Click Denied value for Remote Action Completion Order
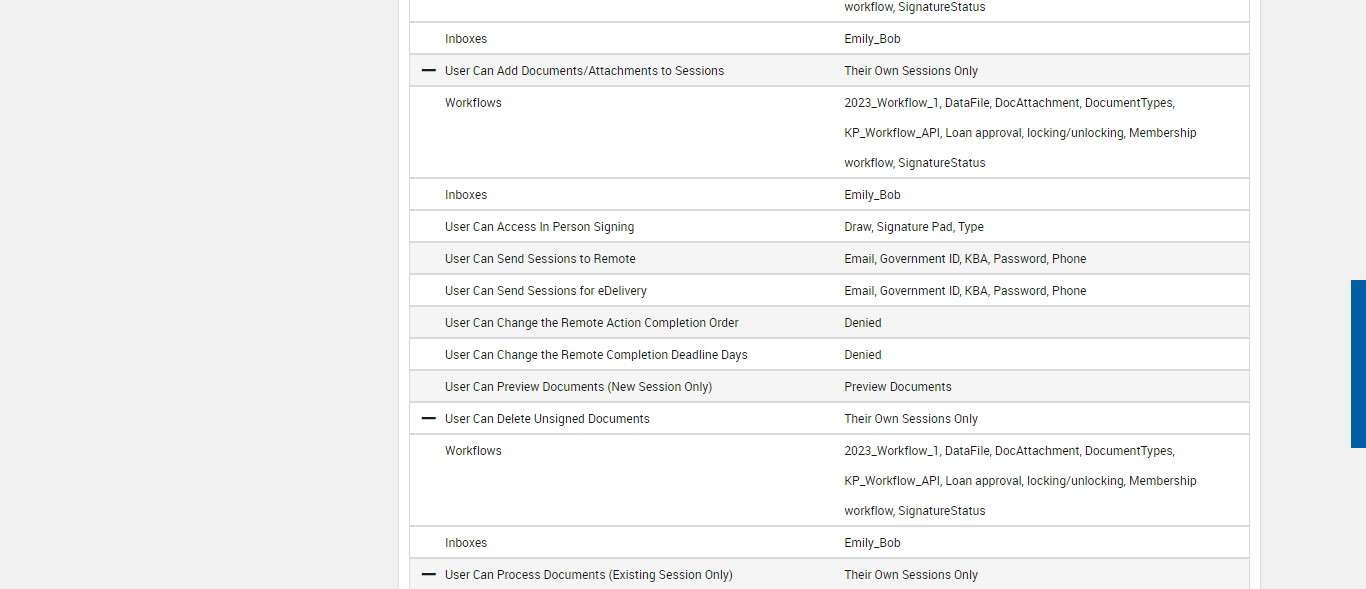1366x589 pixels. [x=862, y=323]
